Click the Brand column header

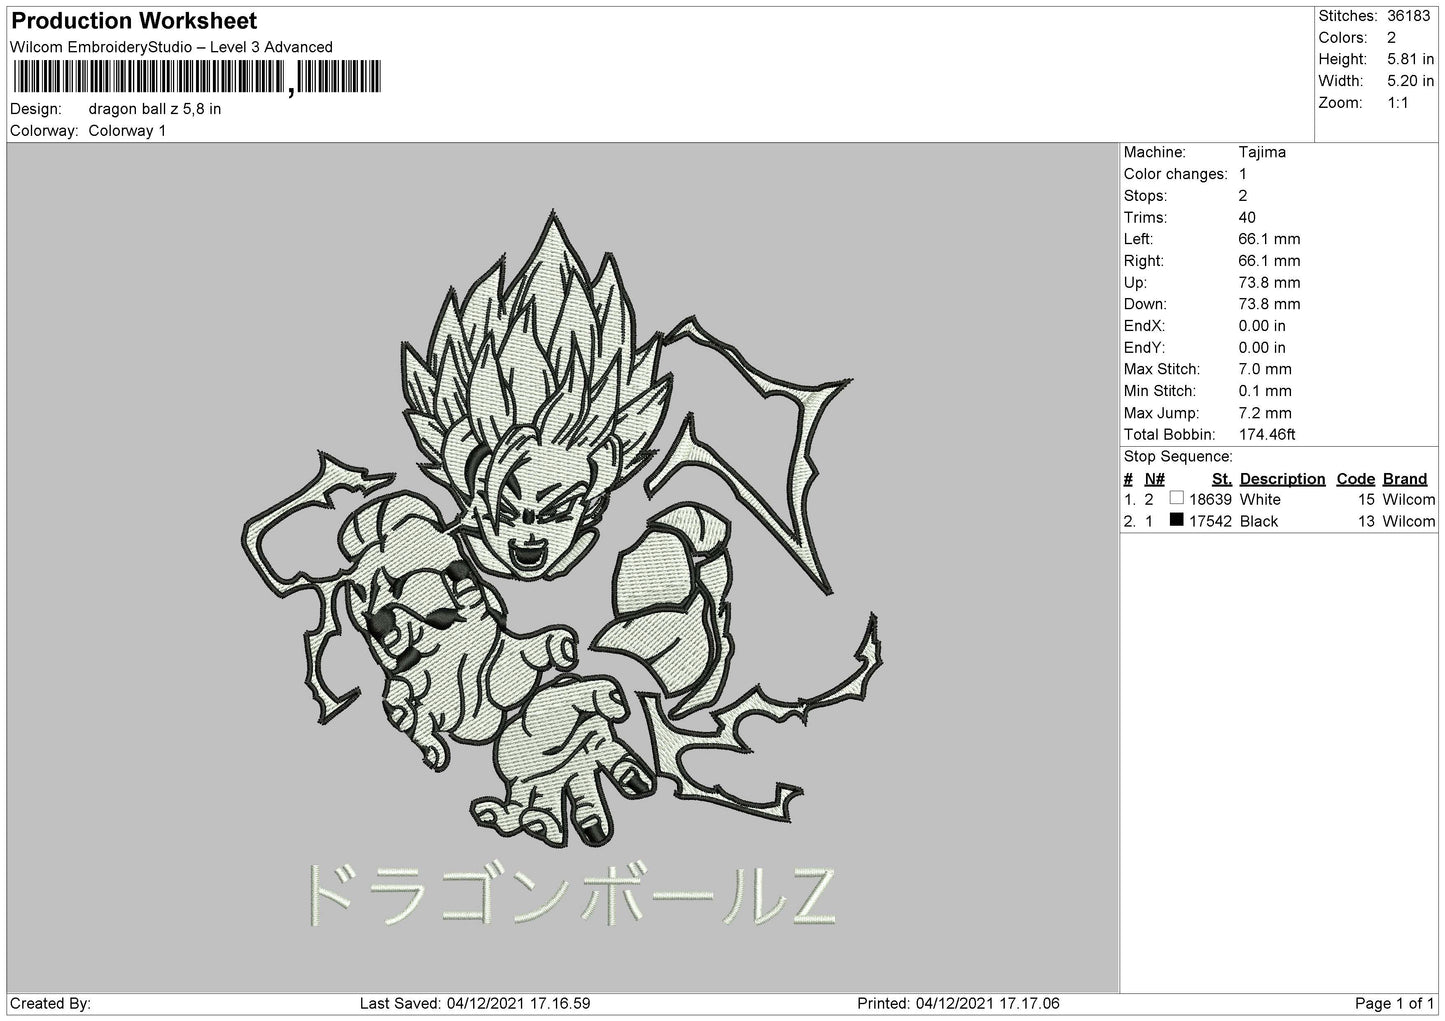(x=1404, y=479)
